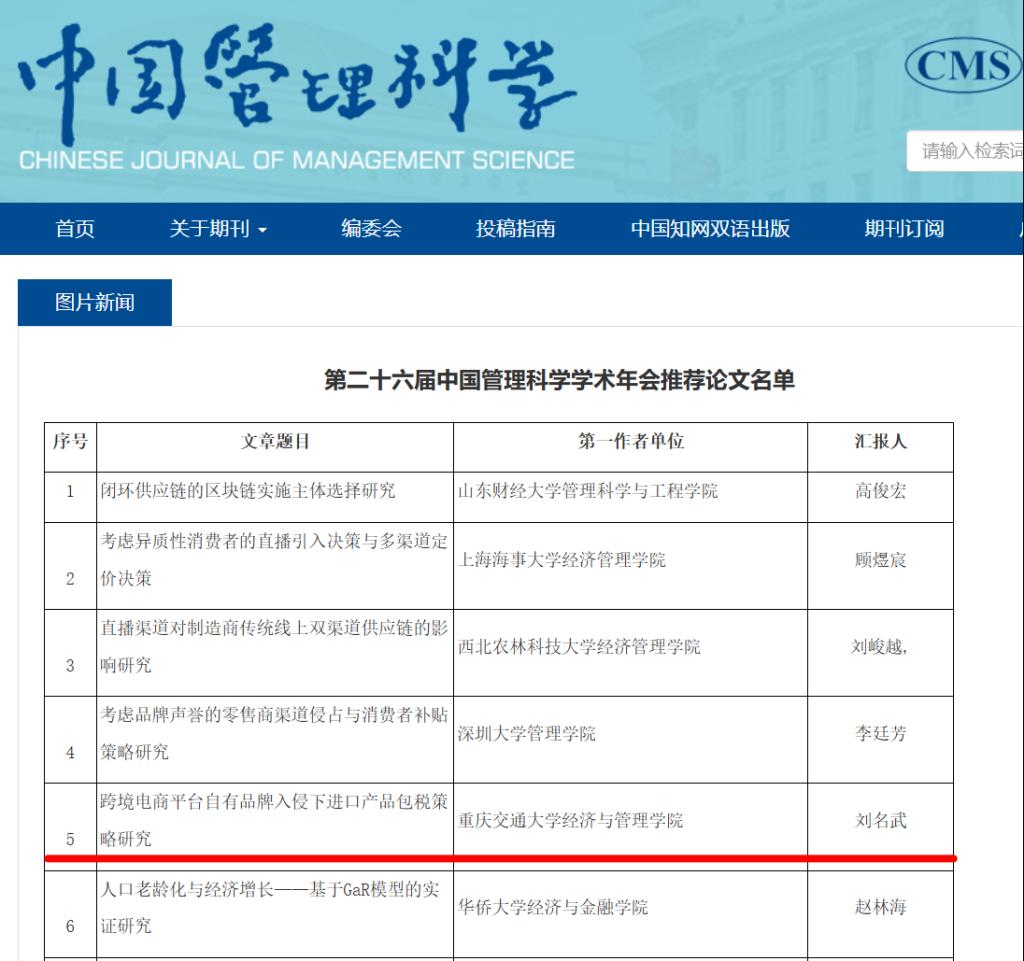1024x961 pixels.
Task: Click the CMS oval logo icon
Action: coord(963,66)
